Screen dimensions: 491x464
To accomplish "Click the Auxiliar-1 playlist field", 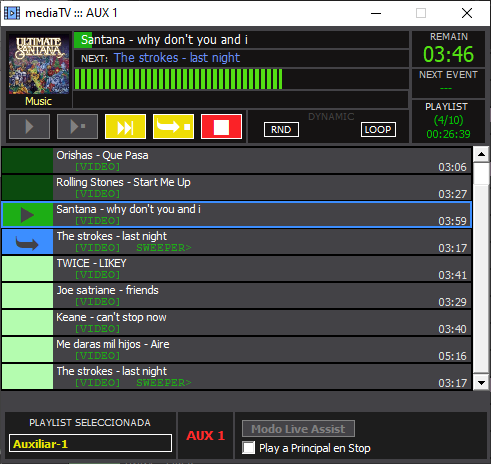I will click(90, 443).
